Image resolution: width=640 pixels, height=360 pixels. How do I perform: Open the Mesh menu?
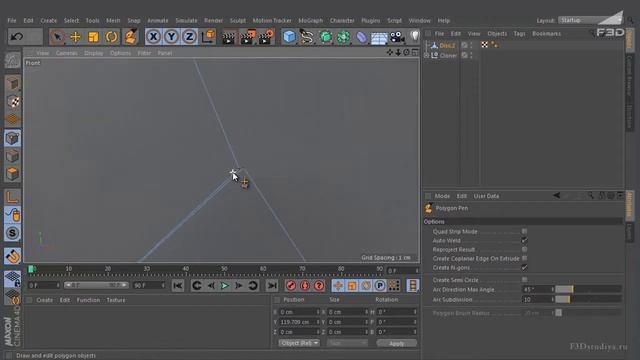pyautogui.click(x=113, y=20)
